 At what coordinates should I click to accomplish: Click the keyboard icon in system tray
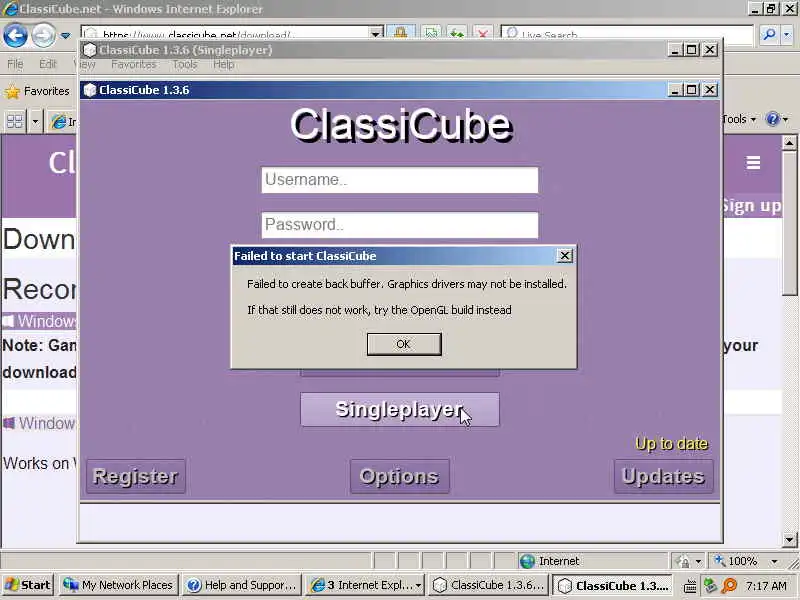[690, 586]
